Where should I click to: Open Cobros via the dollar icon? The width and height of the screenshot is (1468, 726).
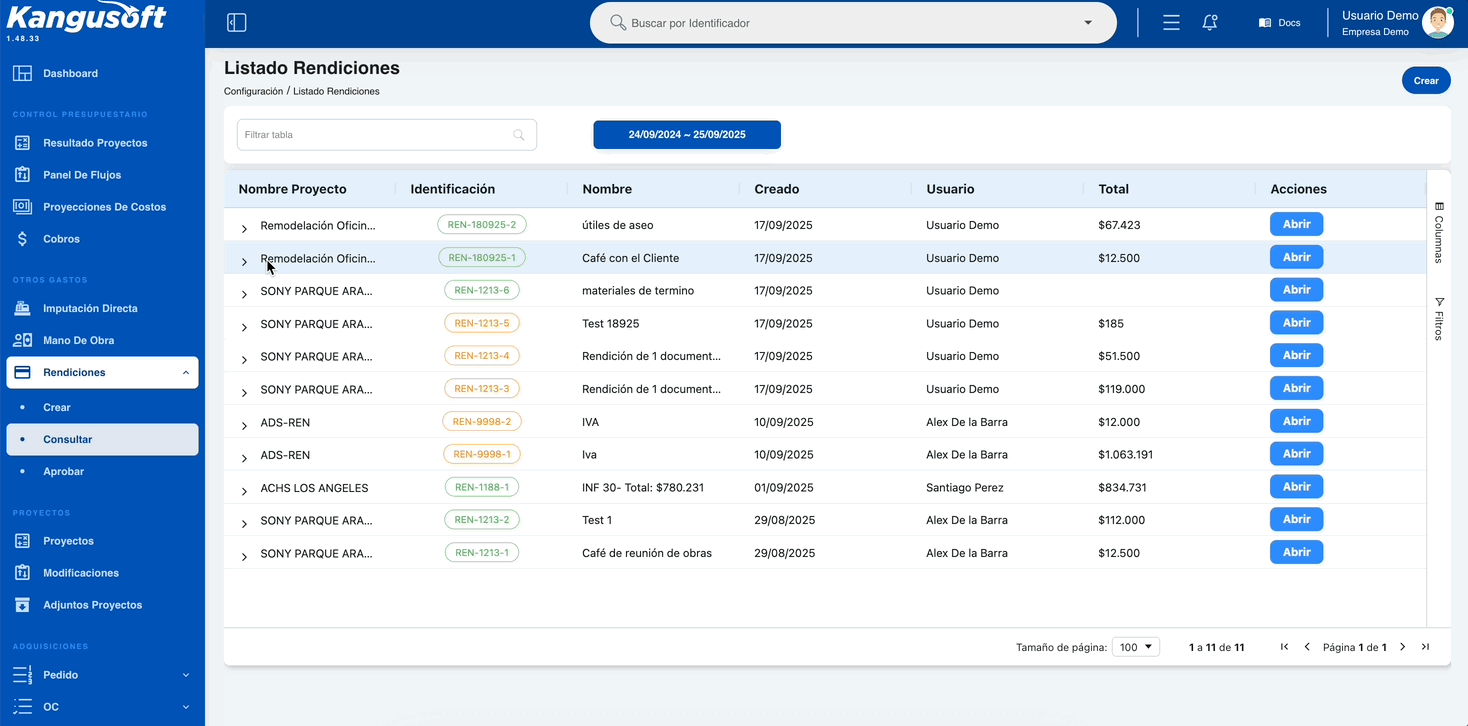22,239
